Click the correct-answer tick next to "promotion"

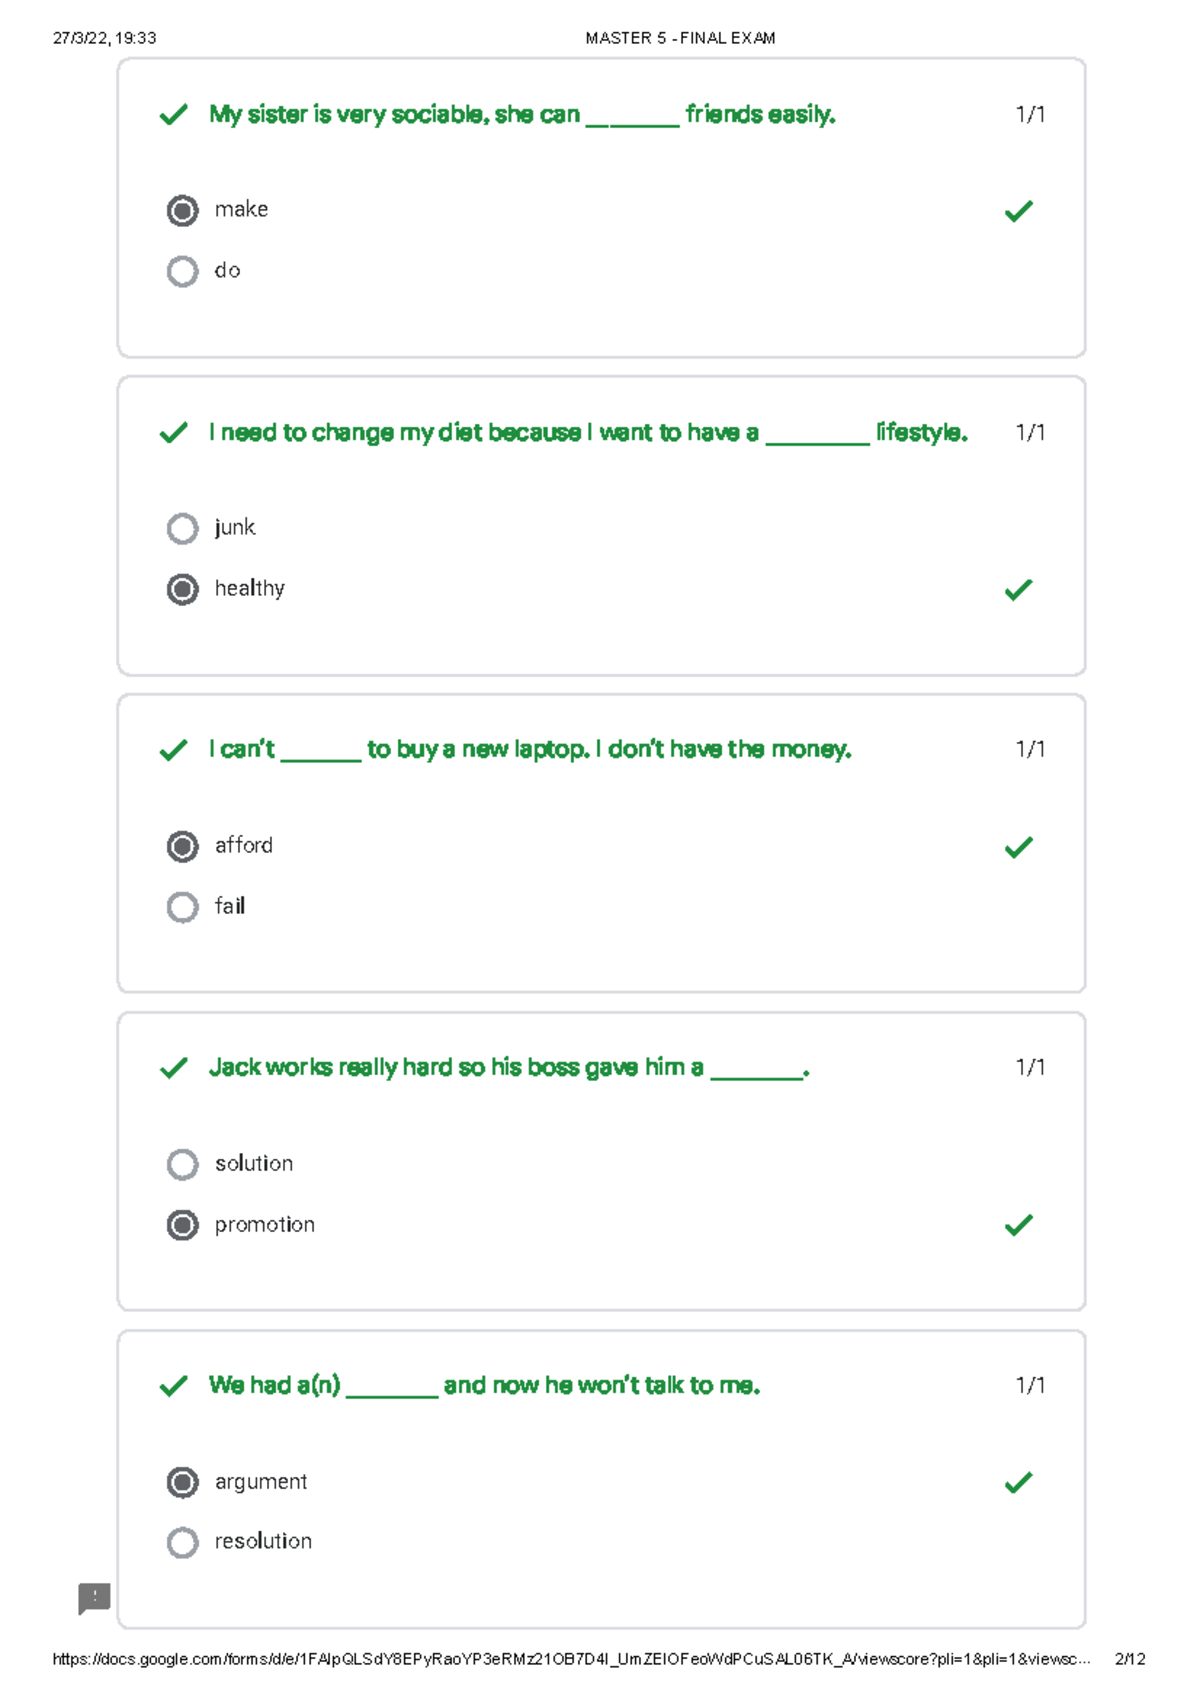[x=1018, y=1225]
